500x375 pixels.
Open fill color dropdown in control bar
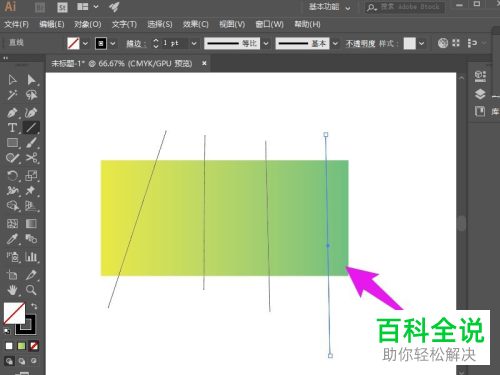[x=85, y=43]
